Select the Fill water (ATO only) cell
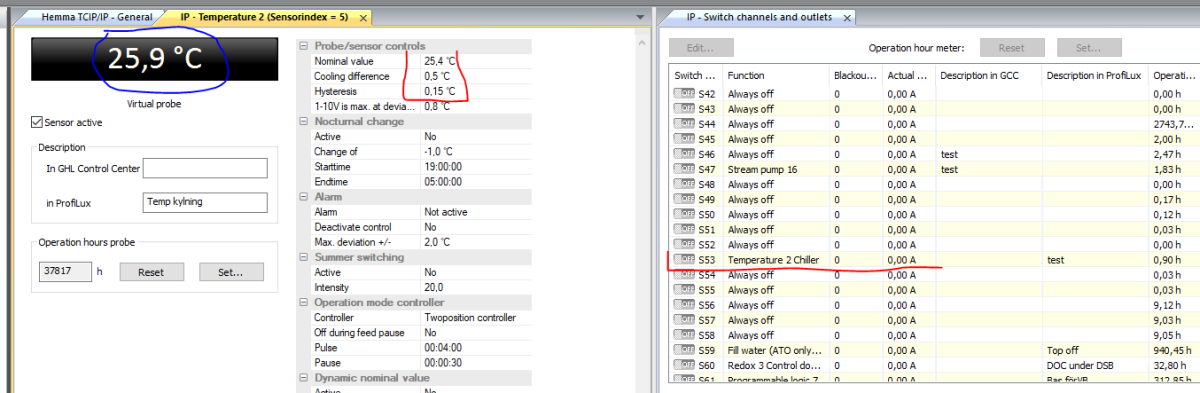 coord(776,351)
